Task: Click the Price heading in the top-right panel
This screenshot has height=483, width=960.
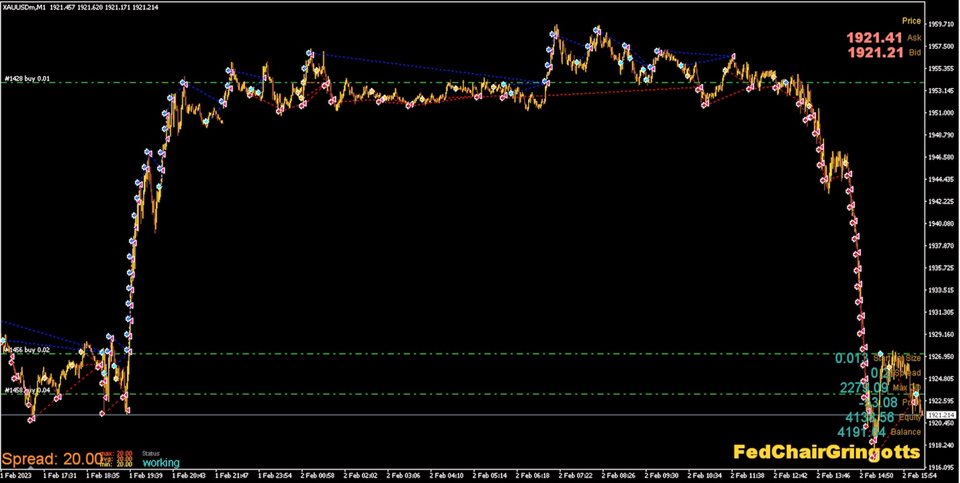Action: [912, 21]
